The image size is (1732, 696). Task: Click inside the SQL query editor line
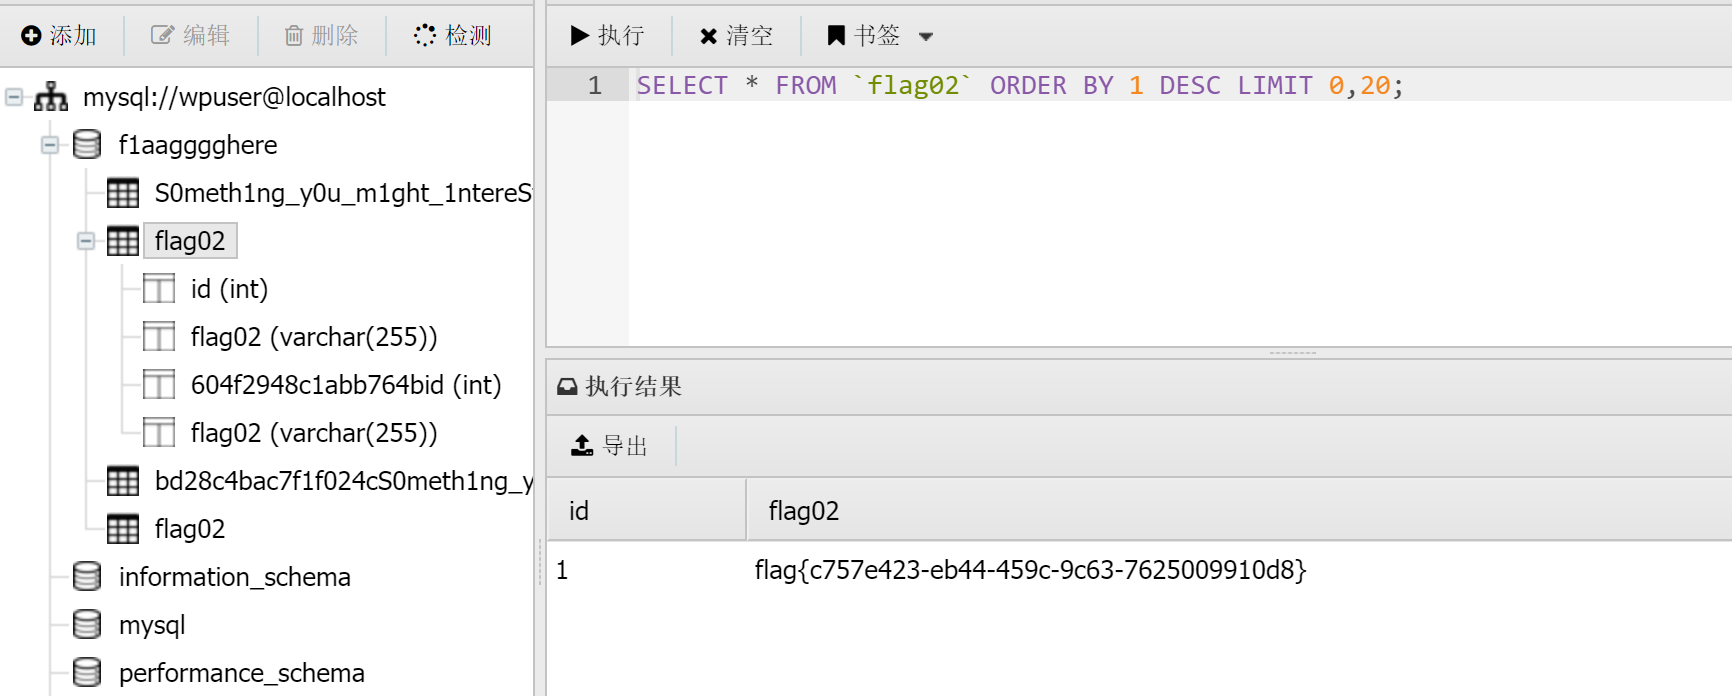pos(1180,85)
